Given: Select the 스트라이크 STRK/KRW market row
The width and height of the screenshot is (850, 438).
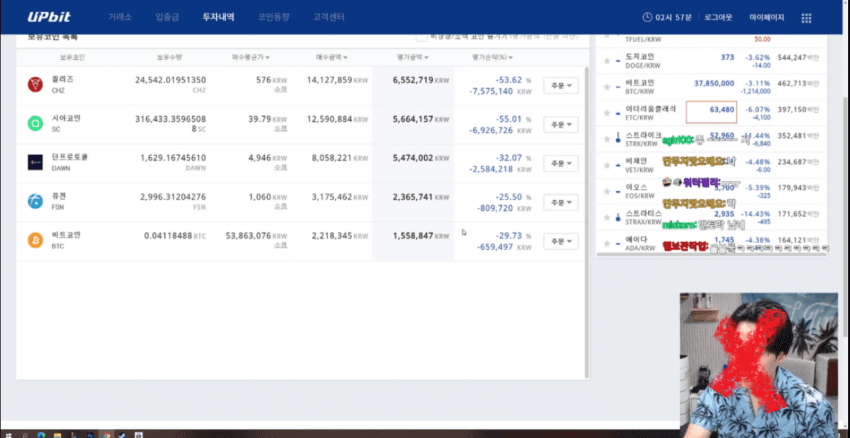Looking at the screenshot, I should [x=711, y=139].
